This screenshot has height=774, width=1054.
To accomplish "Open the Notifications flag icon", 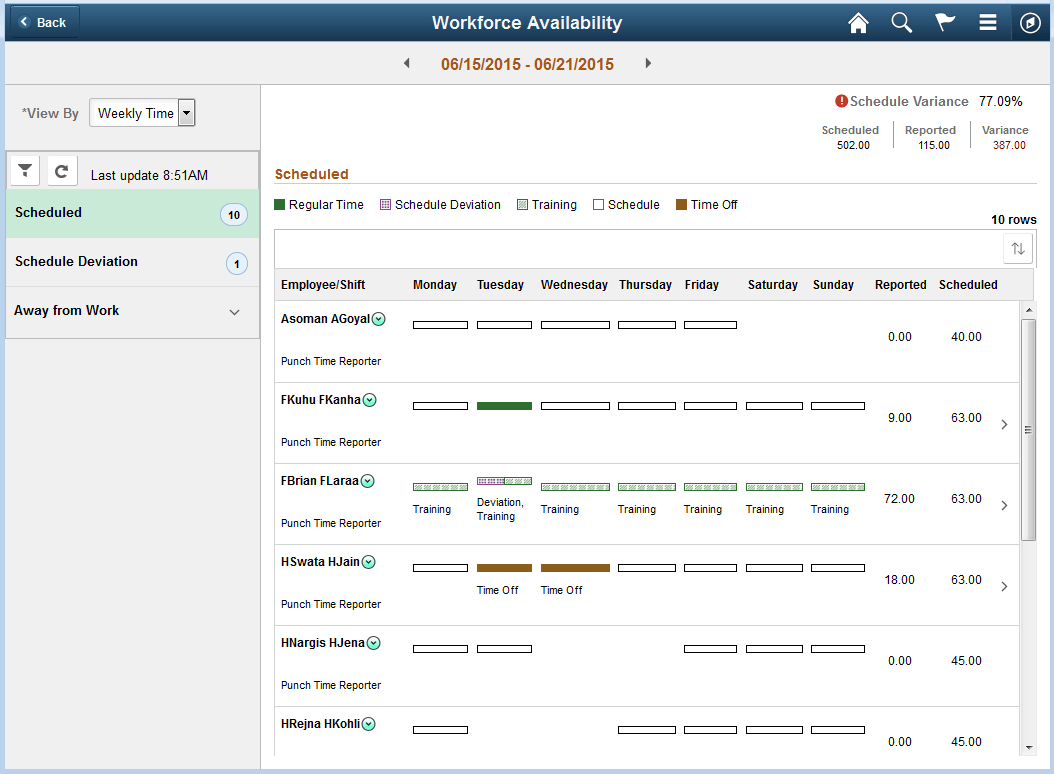I will pos(945,22).
